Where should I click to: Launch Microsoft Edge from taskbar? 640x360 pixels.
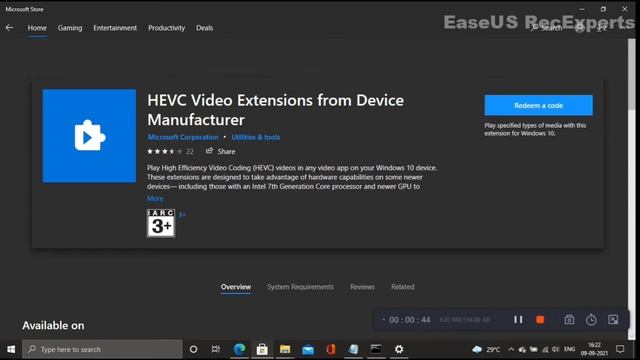click(x=240, y=349)
